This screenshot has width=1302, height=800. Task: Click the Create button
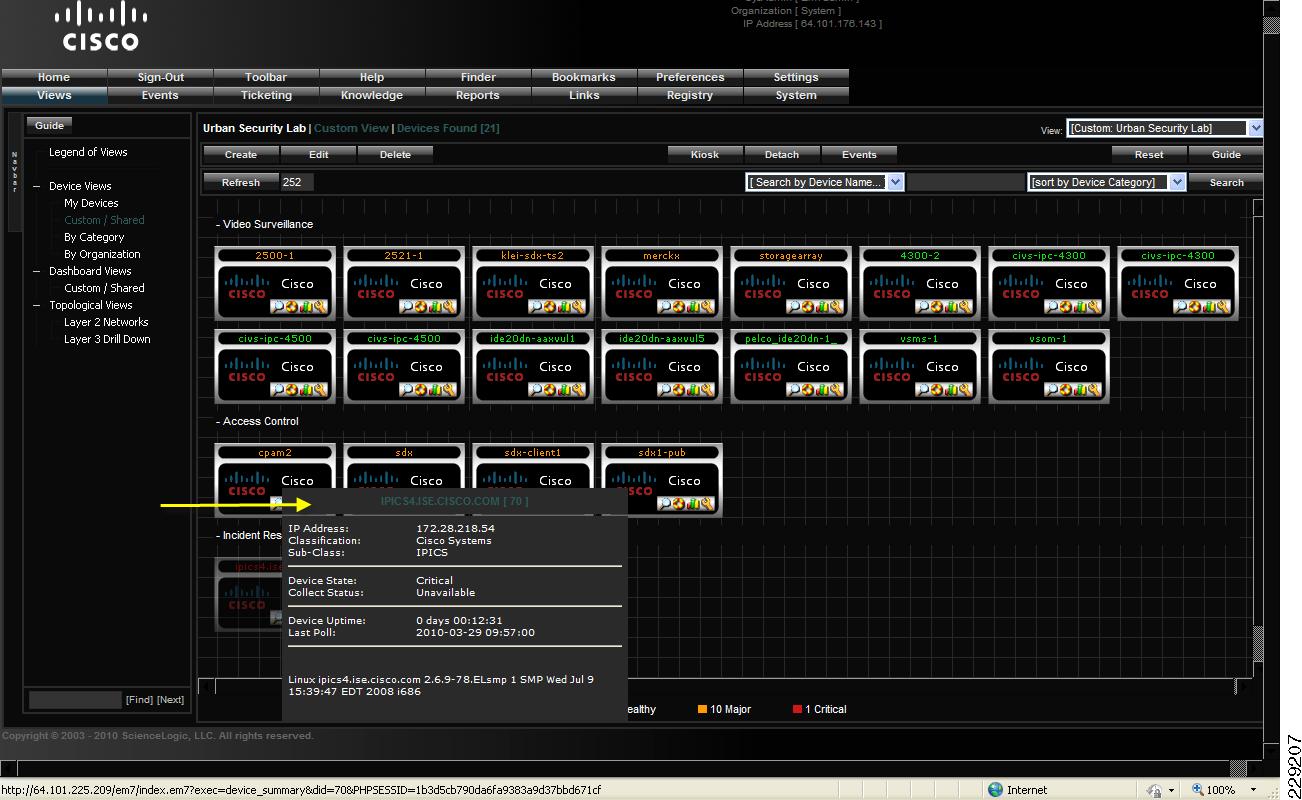(241, 154)
